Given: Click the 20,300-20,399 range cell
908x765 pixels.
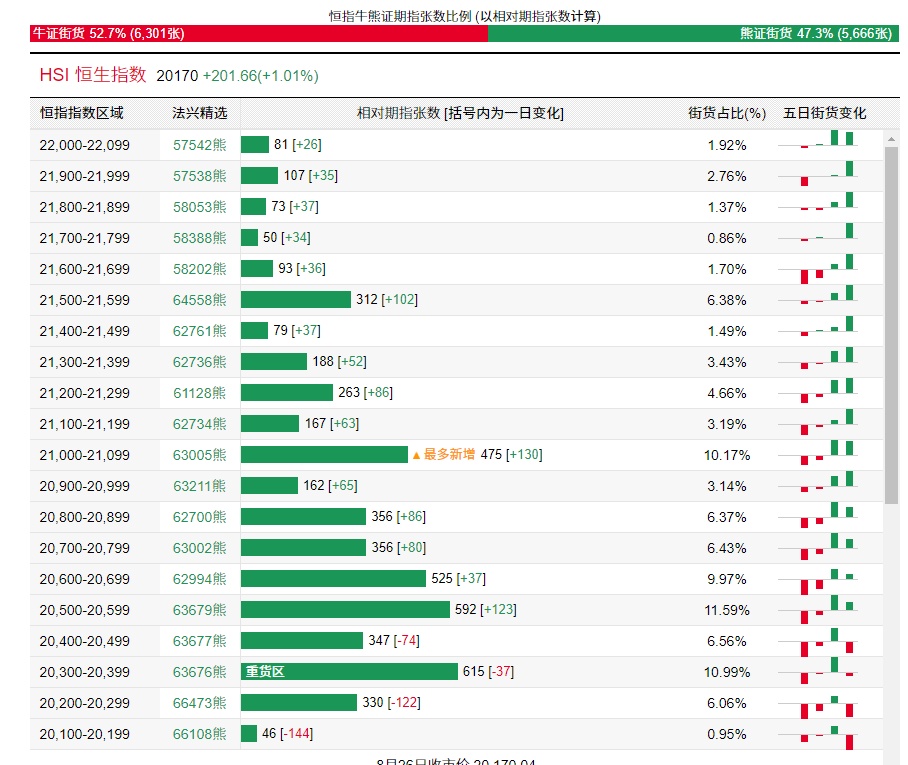Looking at the screenshot, I should pyautogui.click(x=85, y=672).
